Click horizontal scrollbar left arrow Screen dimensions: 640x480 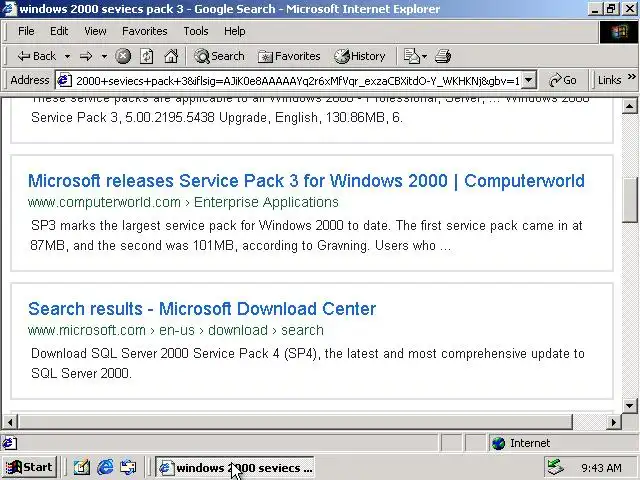pyautogui.click(x=10, y=422)
